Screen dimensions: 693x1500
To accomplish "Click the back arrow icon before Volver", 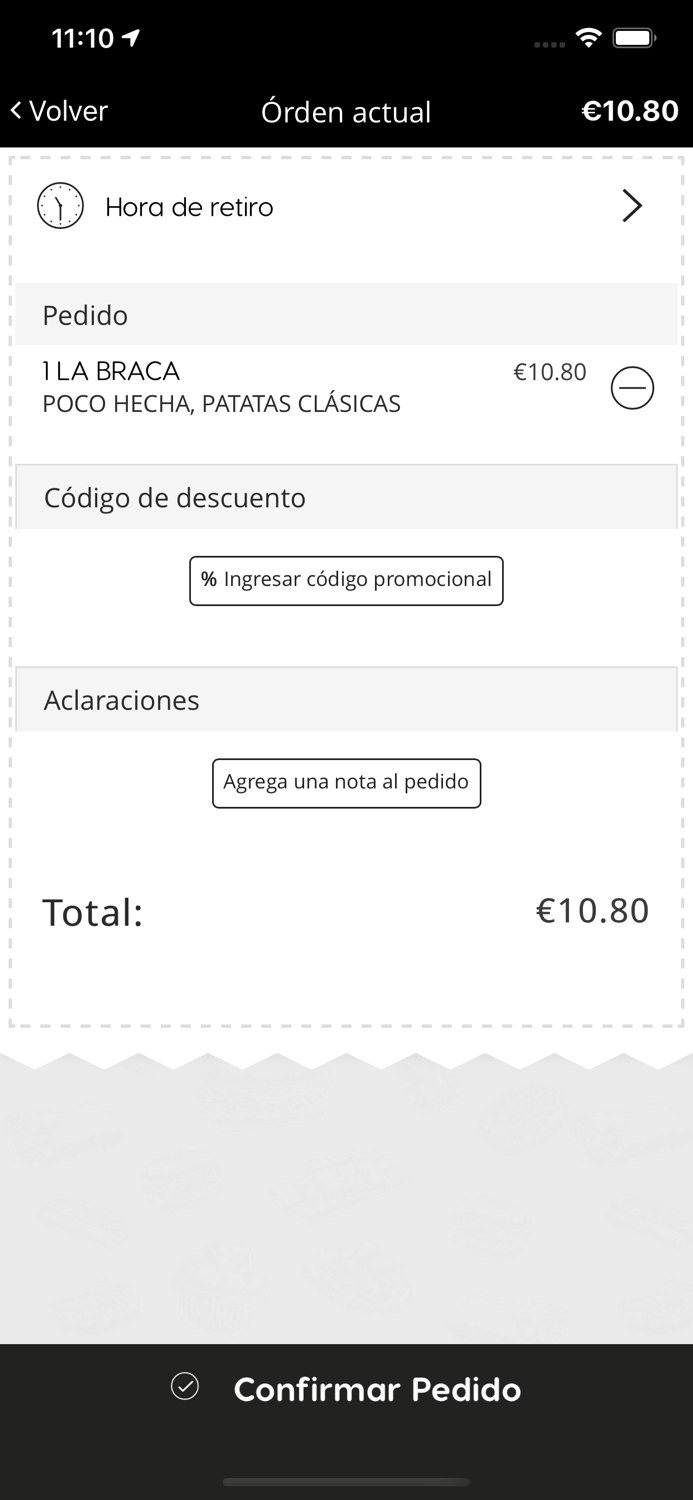I will (x=14, y=110).
